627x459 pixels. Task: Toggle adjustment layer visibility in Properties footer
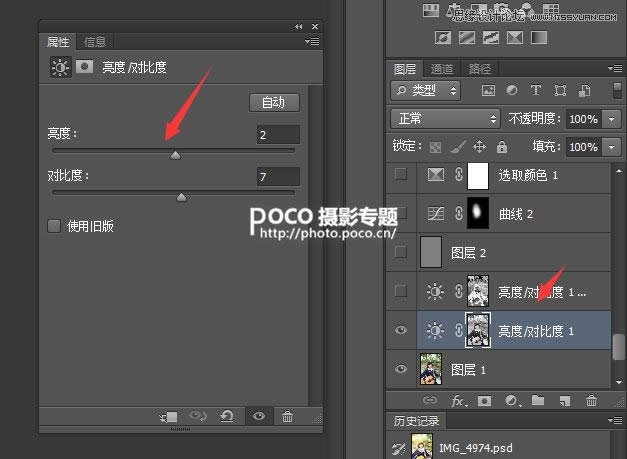point(259,416)
